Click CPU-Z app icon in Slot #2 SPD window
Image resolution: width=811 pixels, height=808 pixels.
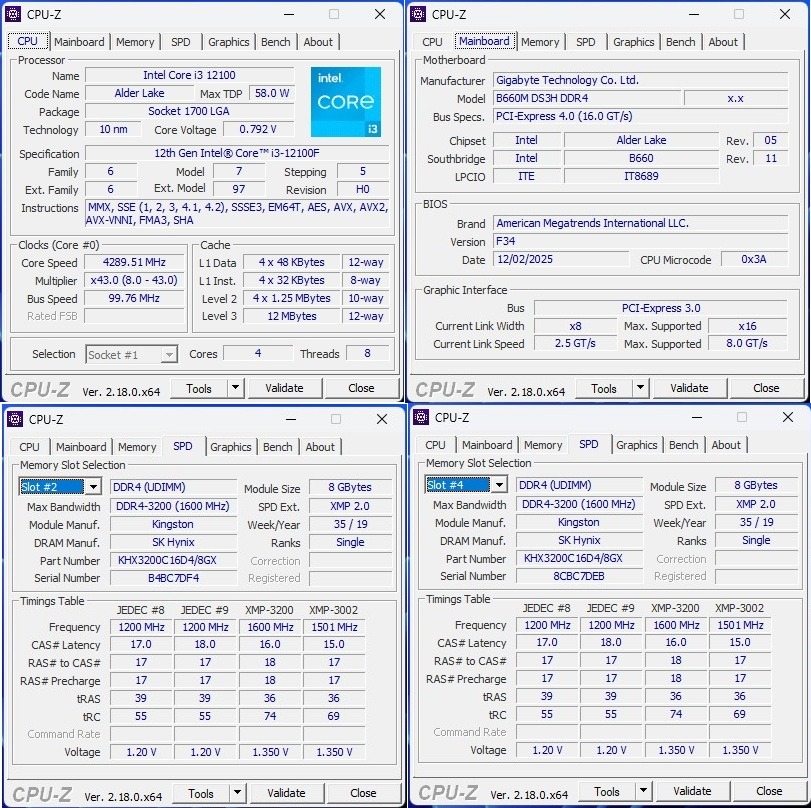(15, 419)
